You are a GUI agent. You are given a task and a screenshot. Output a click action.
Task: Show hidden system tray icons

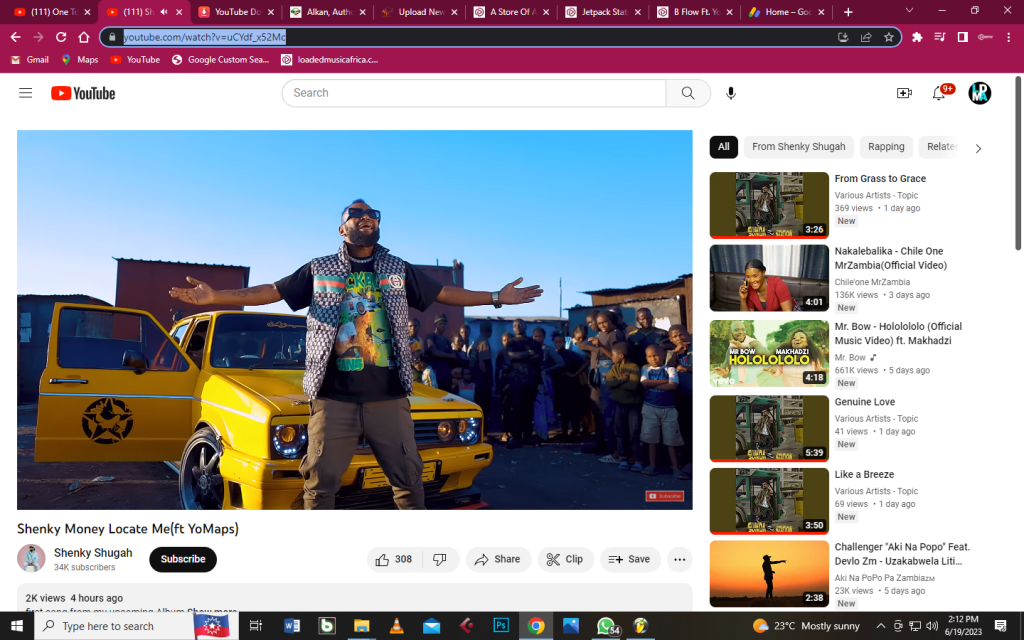(880, 626)
